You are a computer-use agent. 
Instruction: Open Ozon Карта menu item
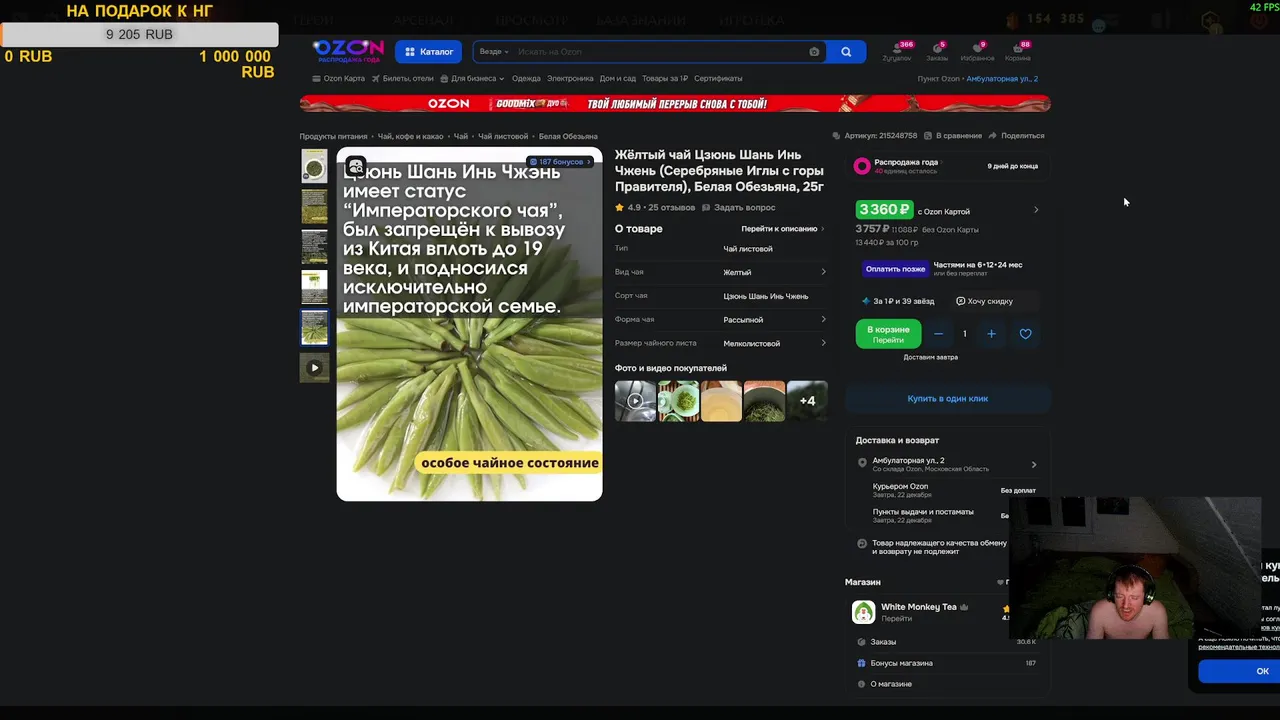[339, 78]
